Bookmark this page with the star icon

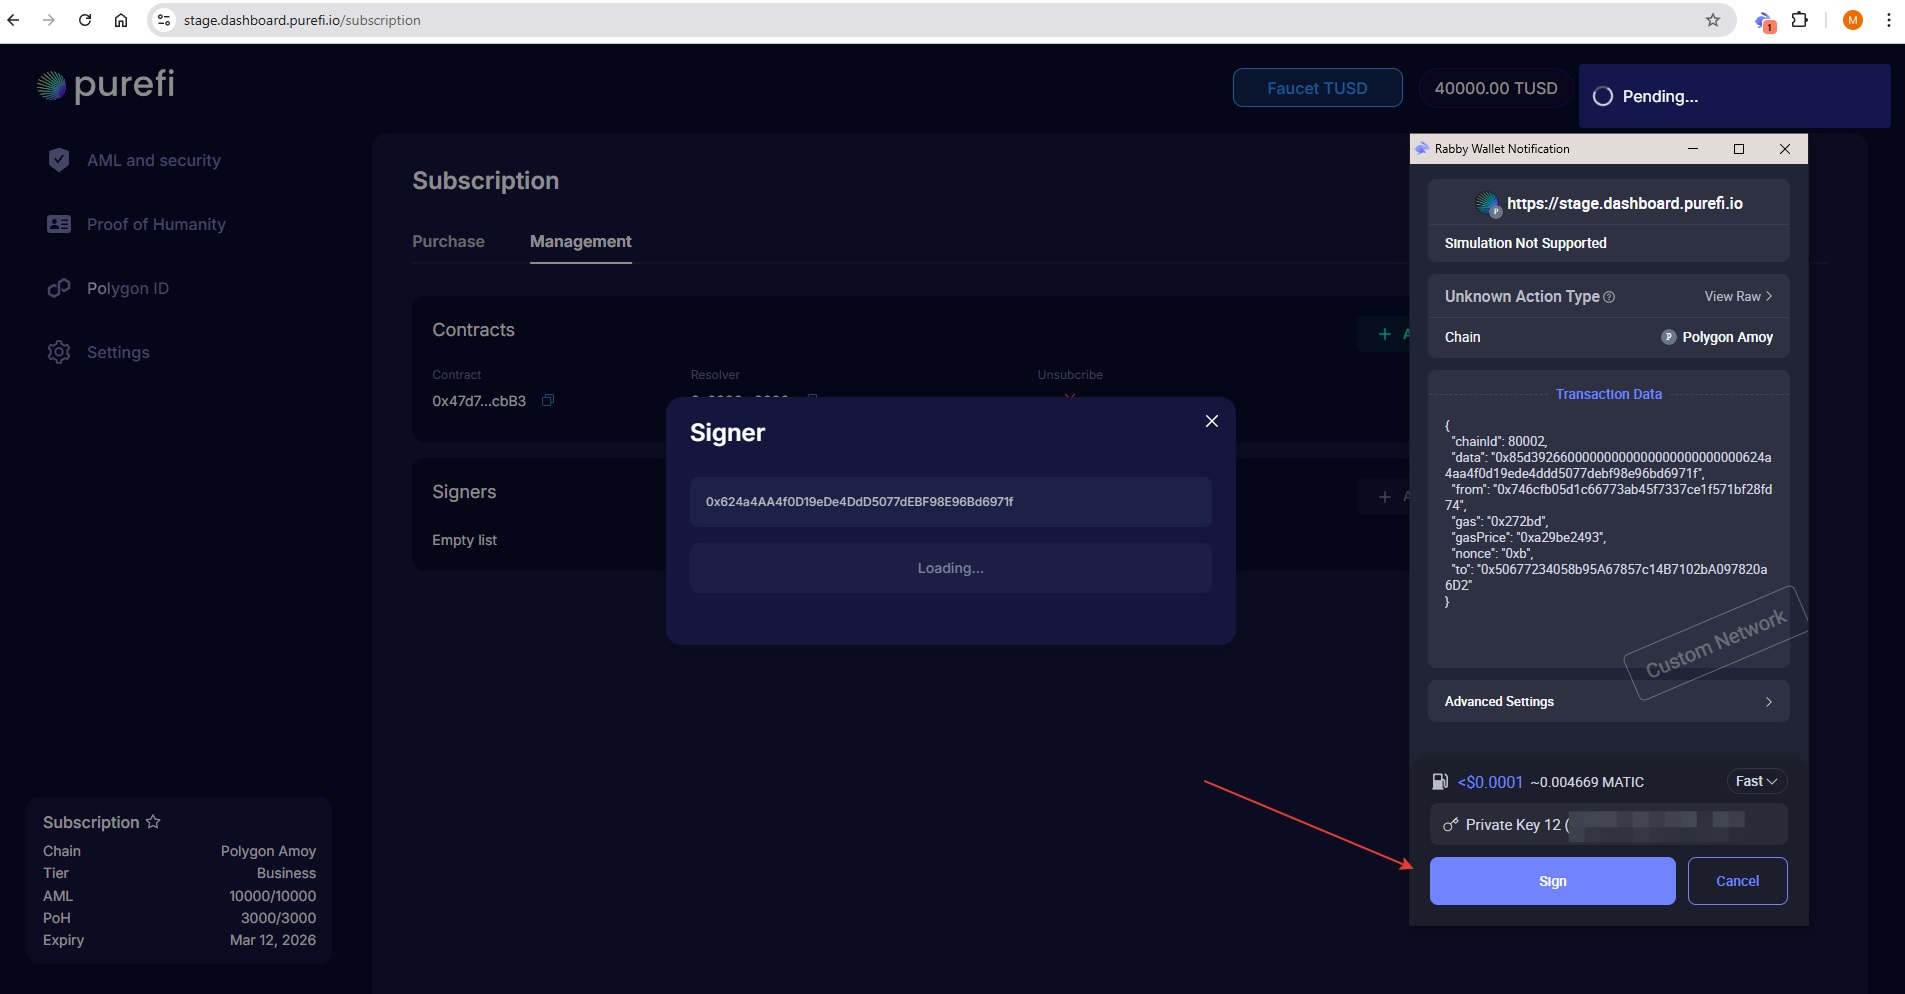[x=1713, y=20]
